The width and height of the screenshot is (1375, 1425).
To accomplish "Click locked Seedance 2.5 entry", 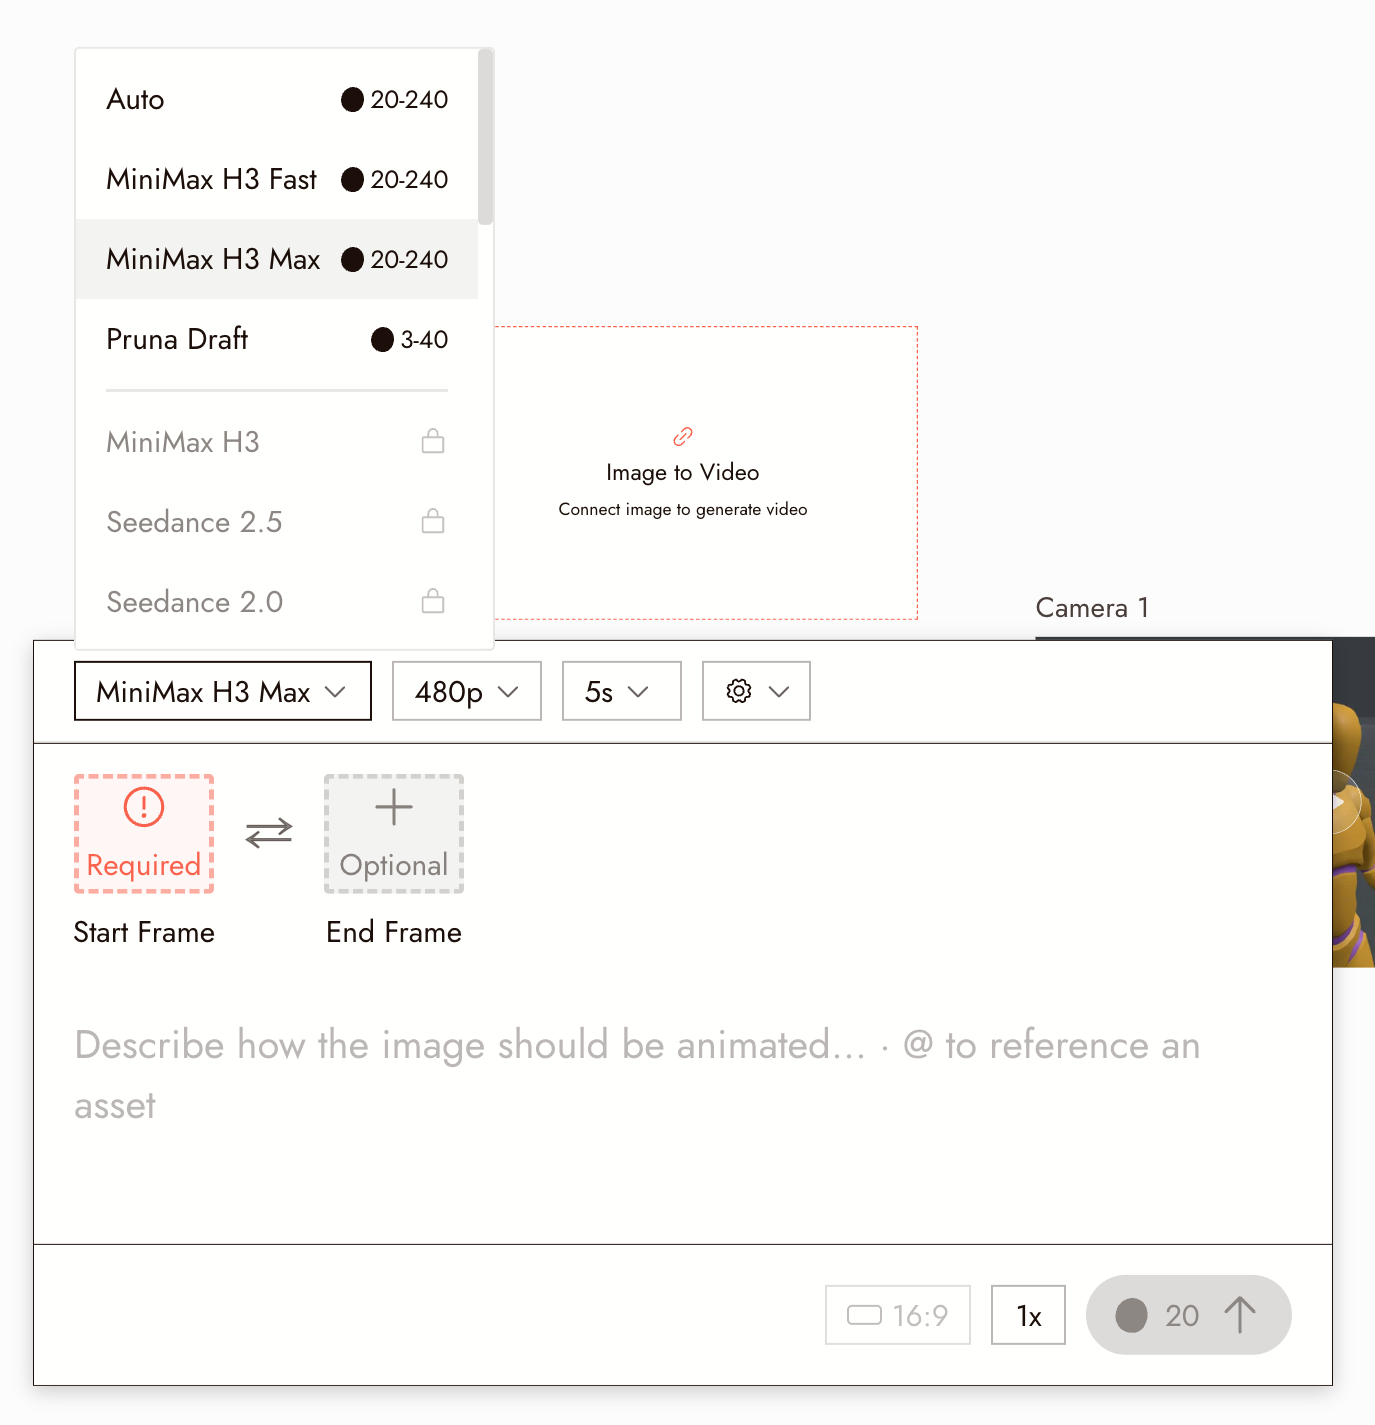I will point(277,521).
